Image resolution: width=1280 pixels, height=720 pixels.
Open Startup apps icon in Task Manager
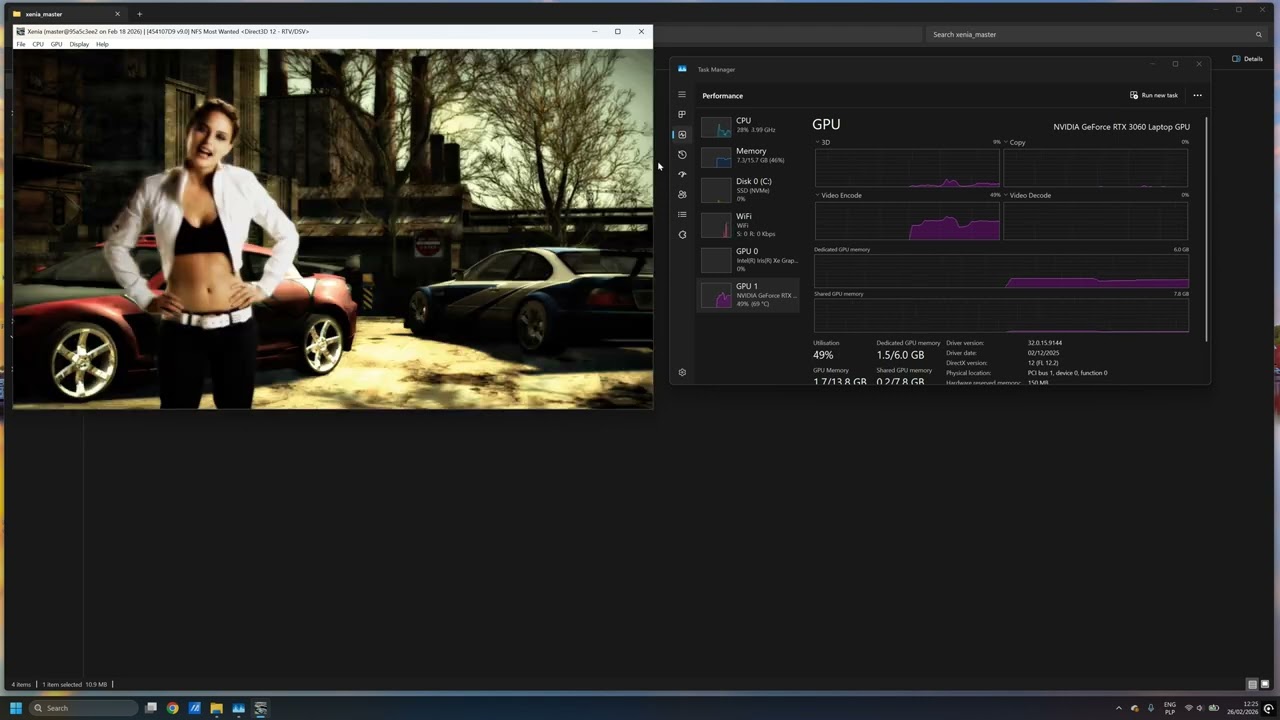pos(682,174)
